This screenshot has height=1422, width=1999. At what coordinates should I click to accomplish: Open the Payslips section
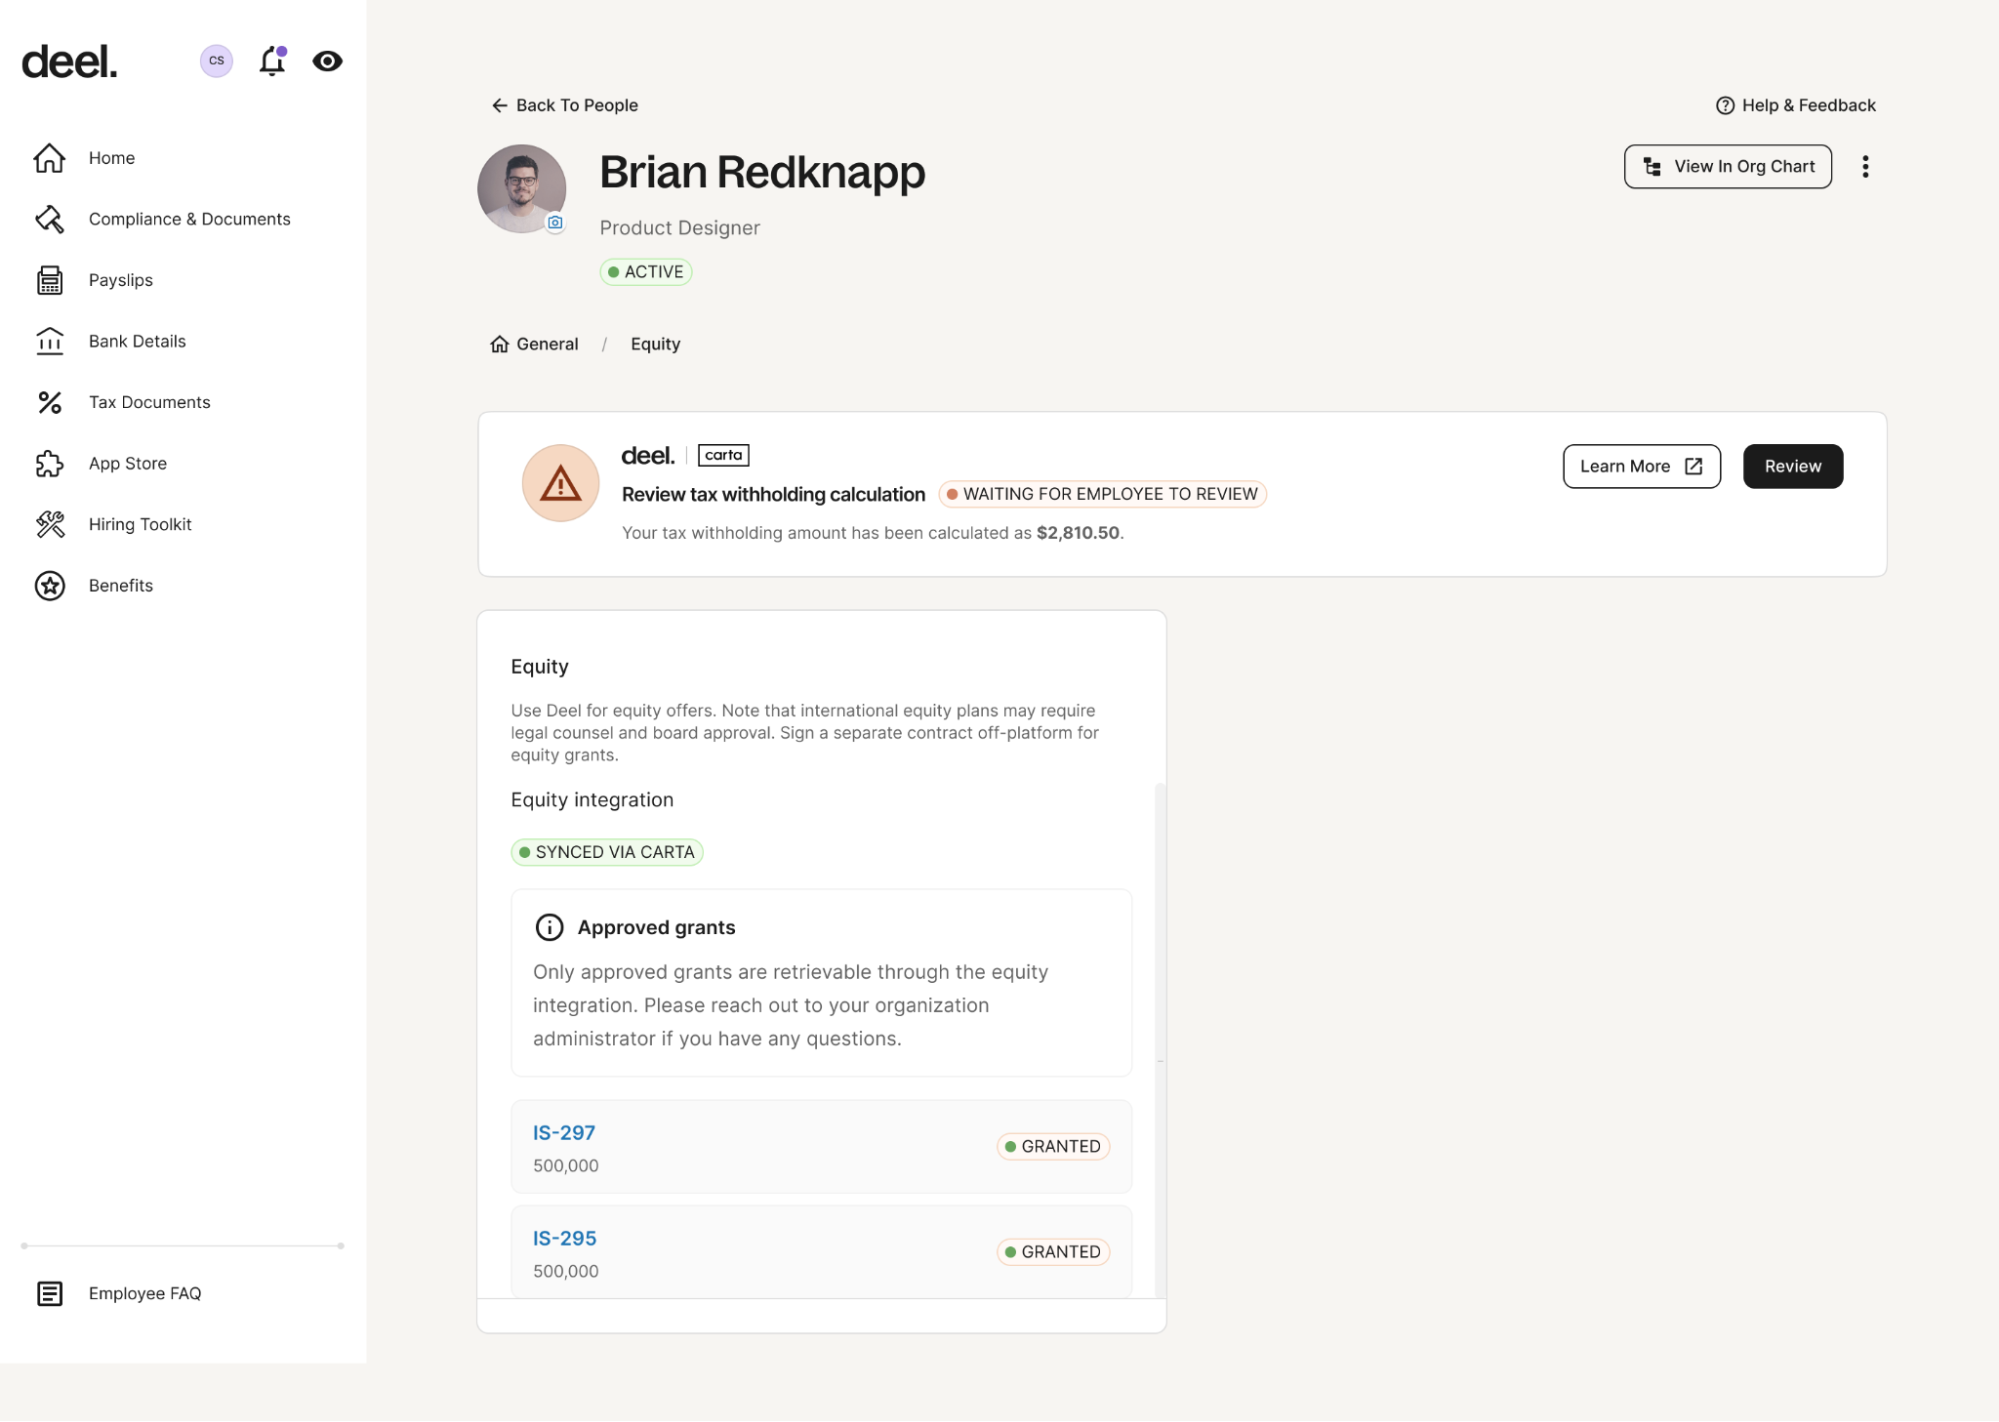point(120,280)
